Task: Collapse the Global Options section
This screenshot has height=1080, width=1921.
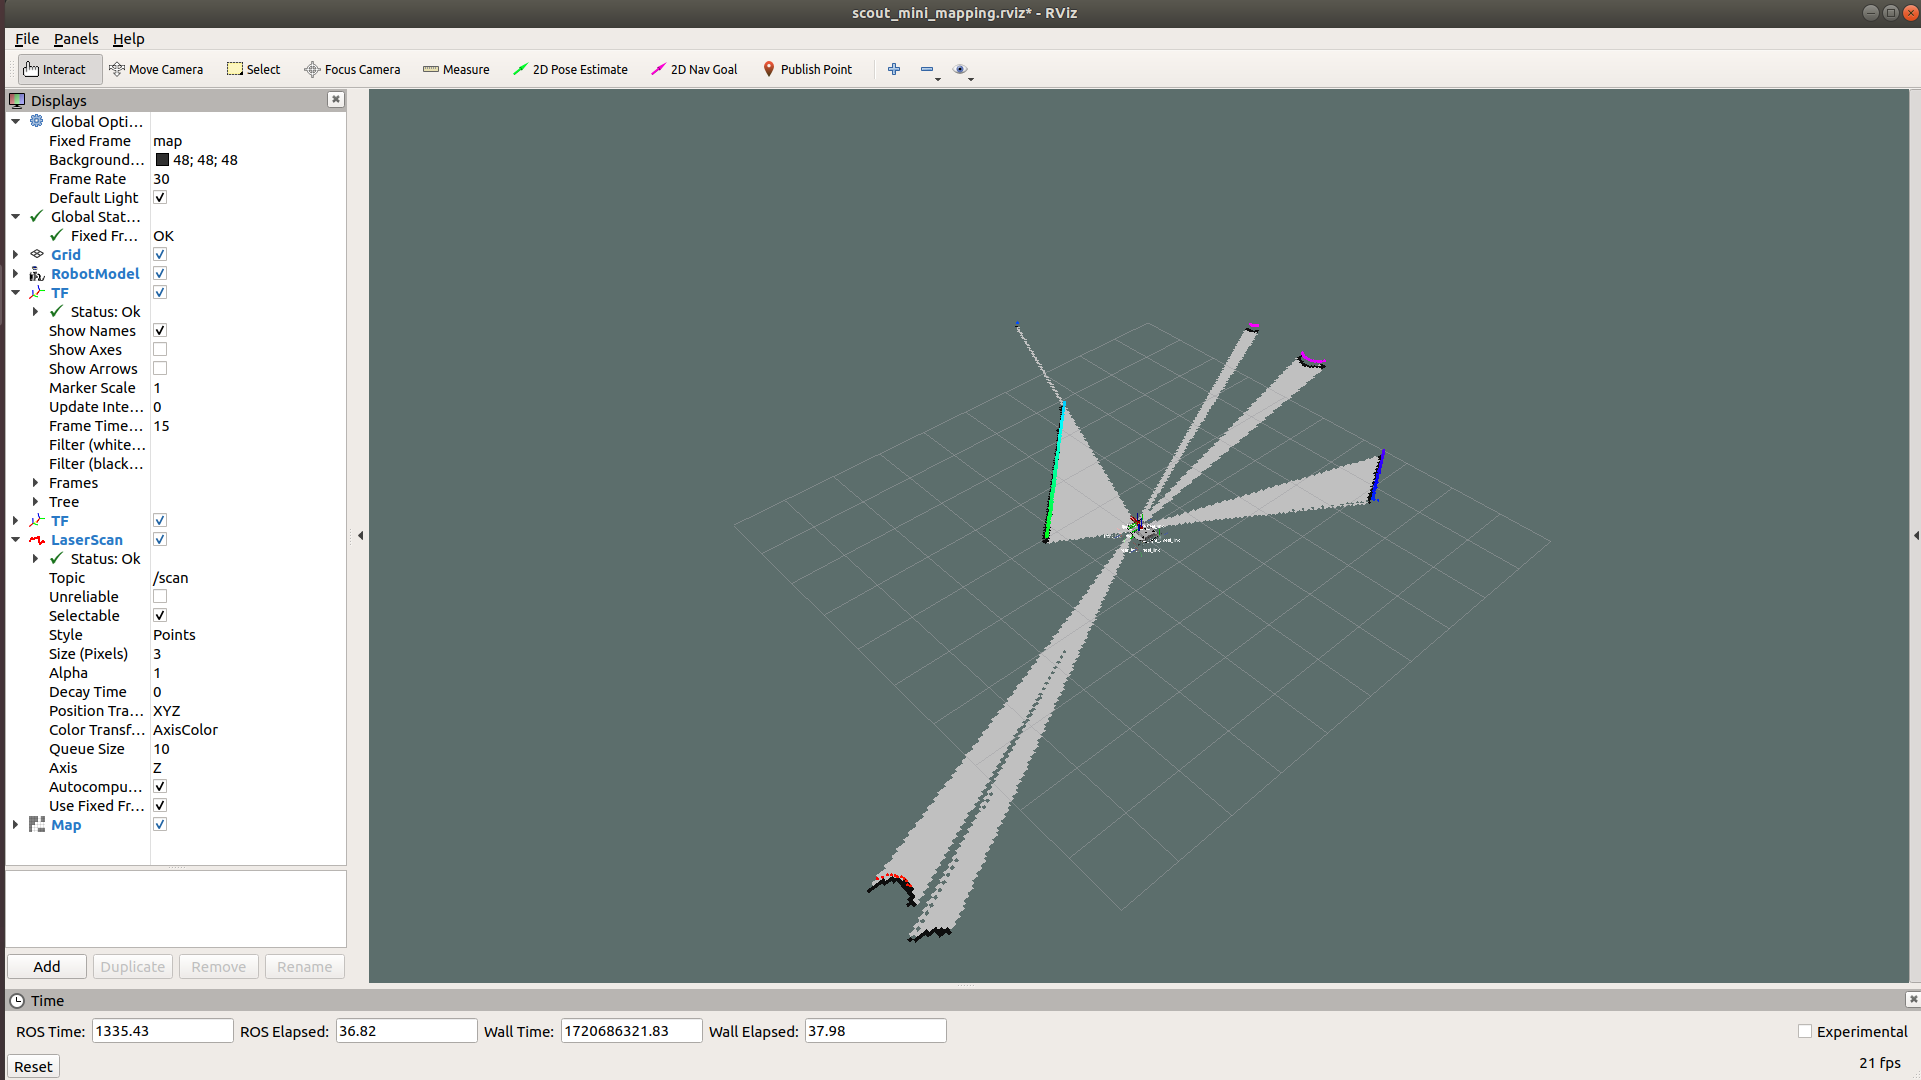Action: click(x=16, y=121)
